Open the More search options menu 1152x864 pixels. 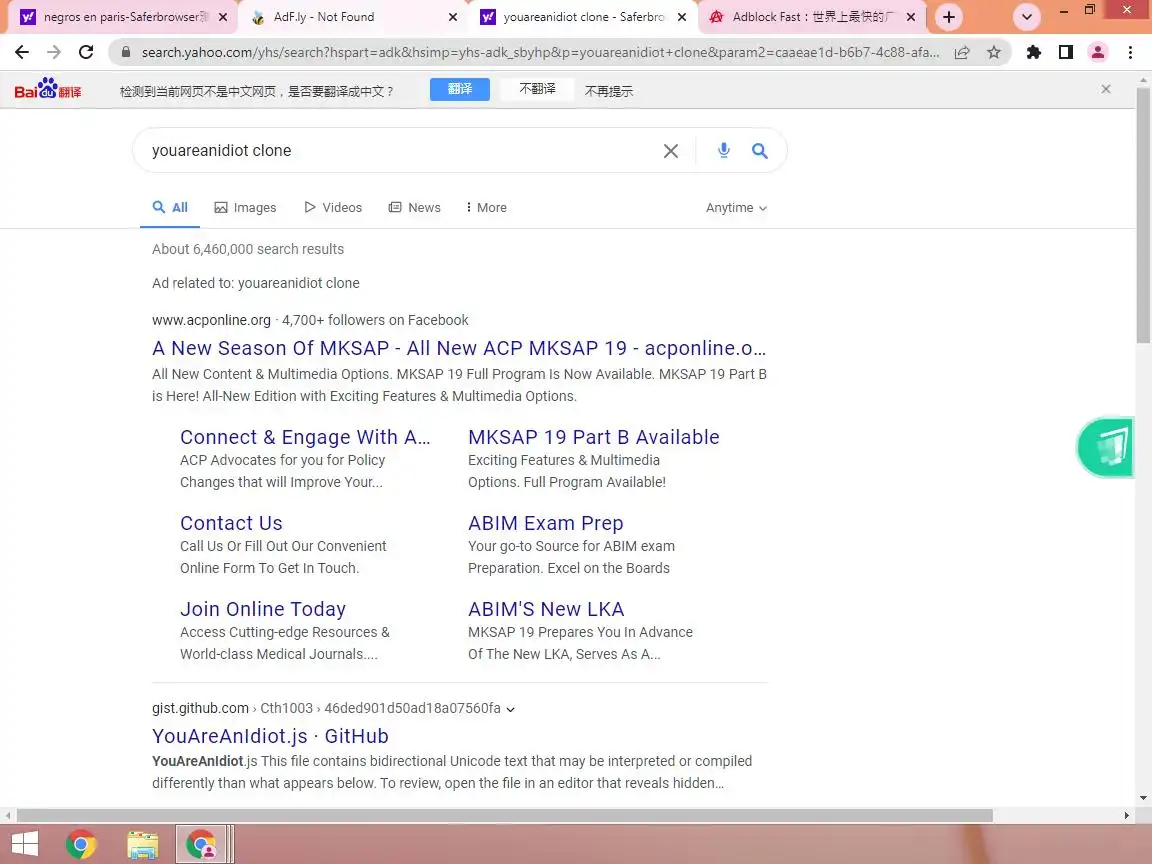click(x=486, y=207)
